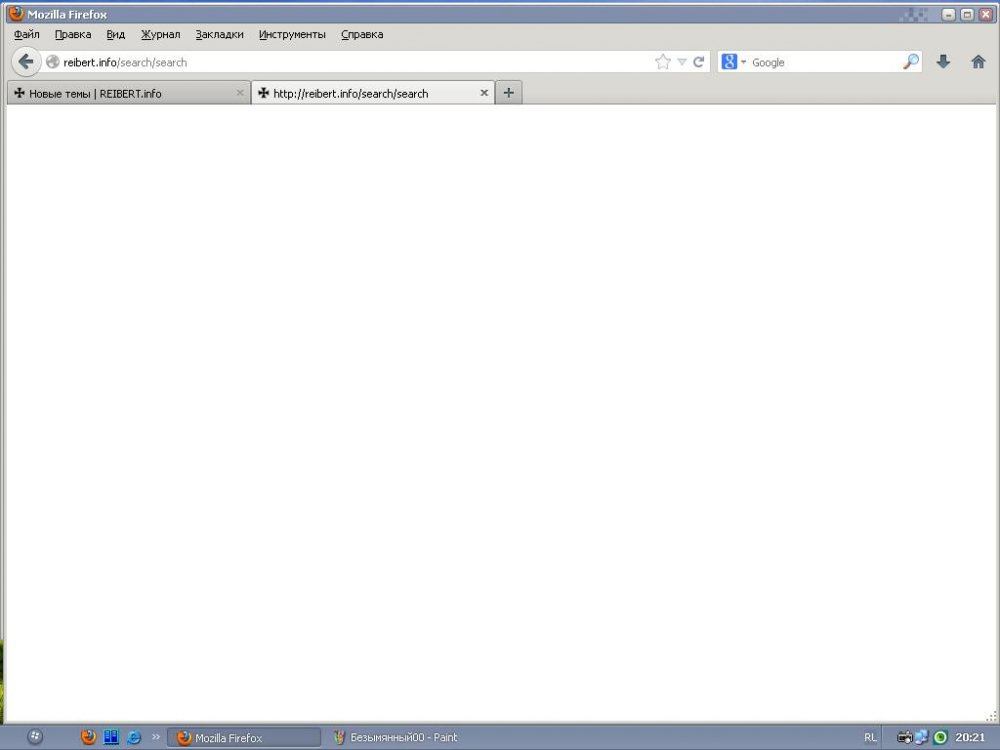Open the Справка menu
1000x750 pixels.
click(362, 34)
